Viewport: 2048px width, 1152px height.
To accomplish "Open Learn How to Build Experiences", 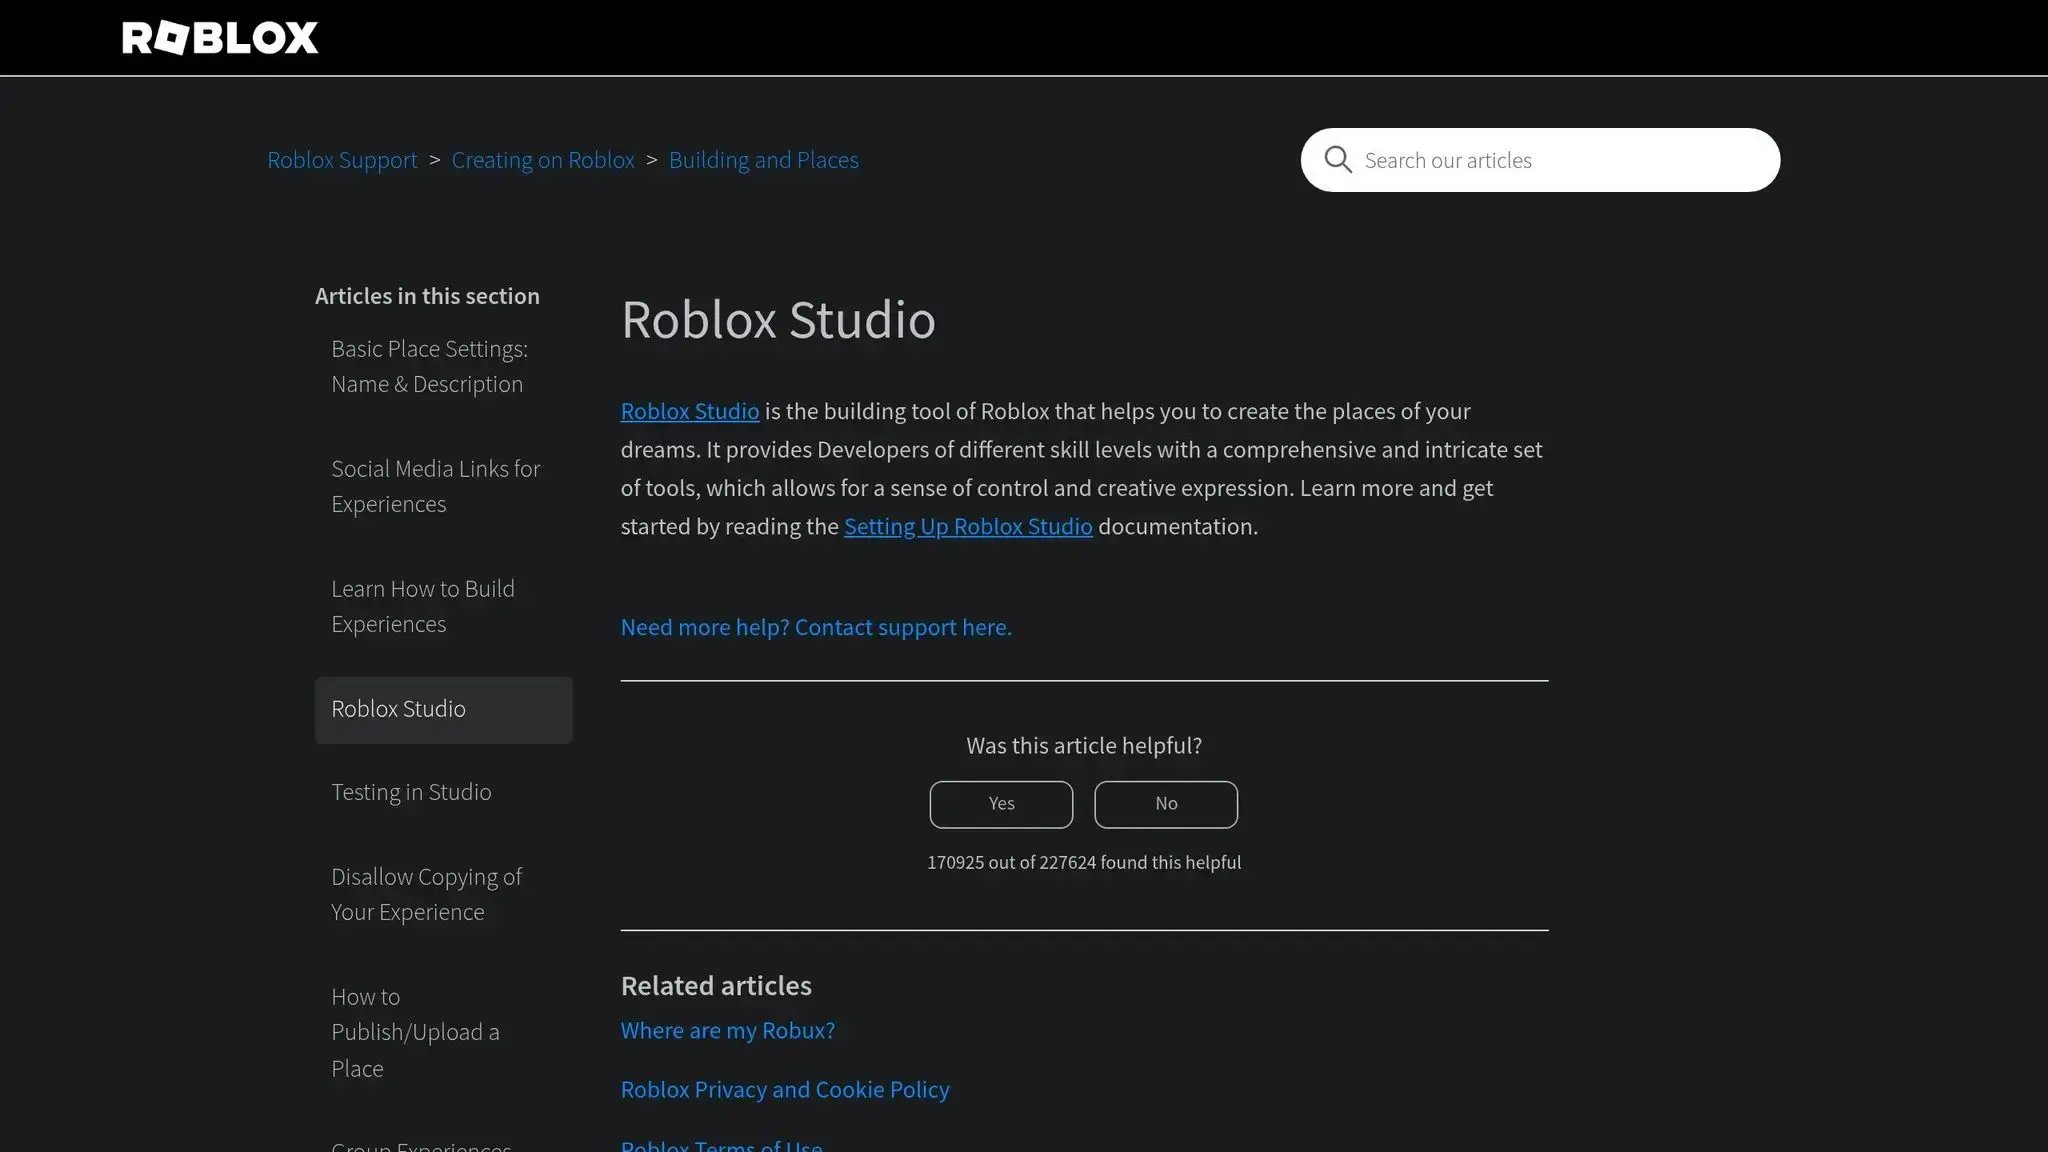I will click(422, 606).
